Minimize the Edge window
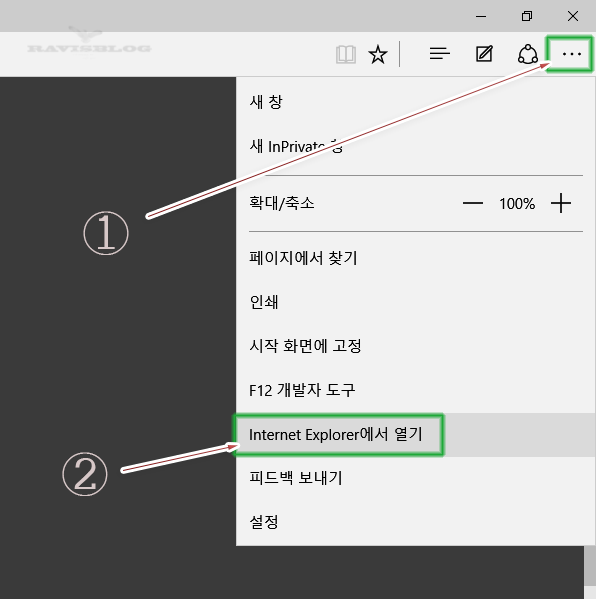The height and width of the screenshot is (599, 596). point(481,16)
